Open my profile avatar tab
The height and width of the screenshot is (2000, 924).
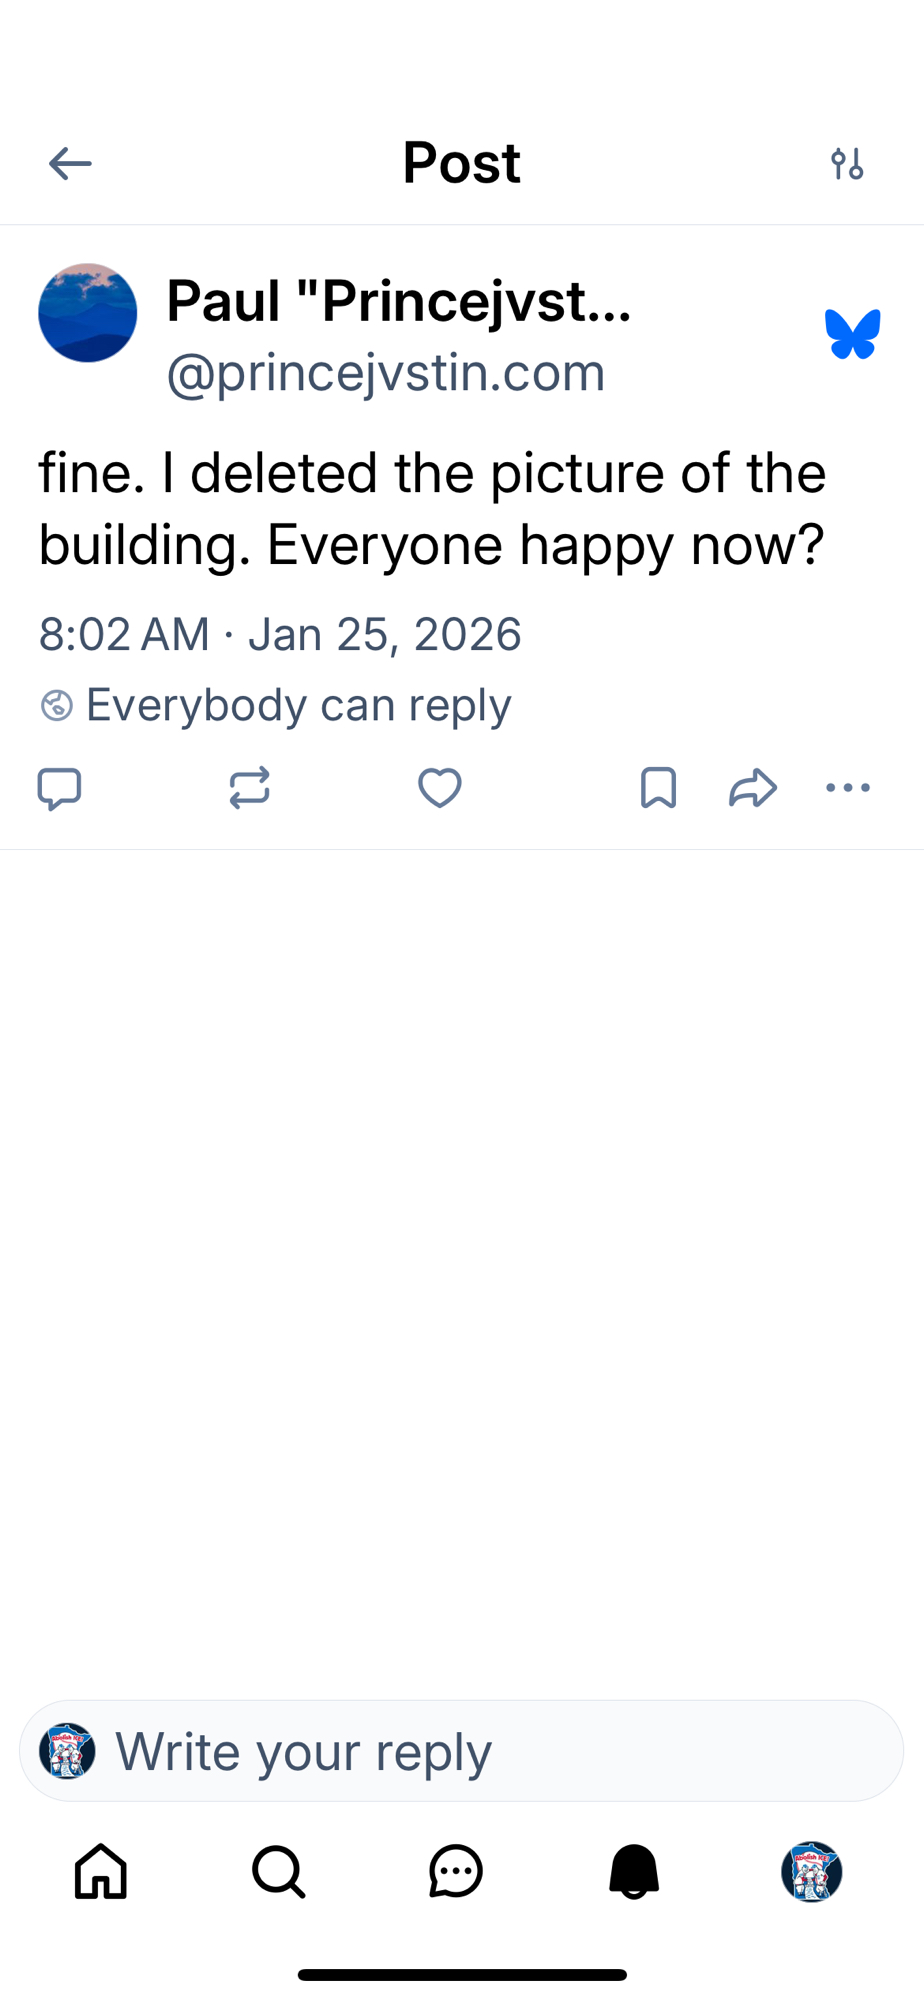pos(811,1871)
